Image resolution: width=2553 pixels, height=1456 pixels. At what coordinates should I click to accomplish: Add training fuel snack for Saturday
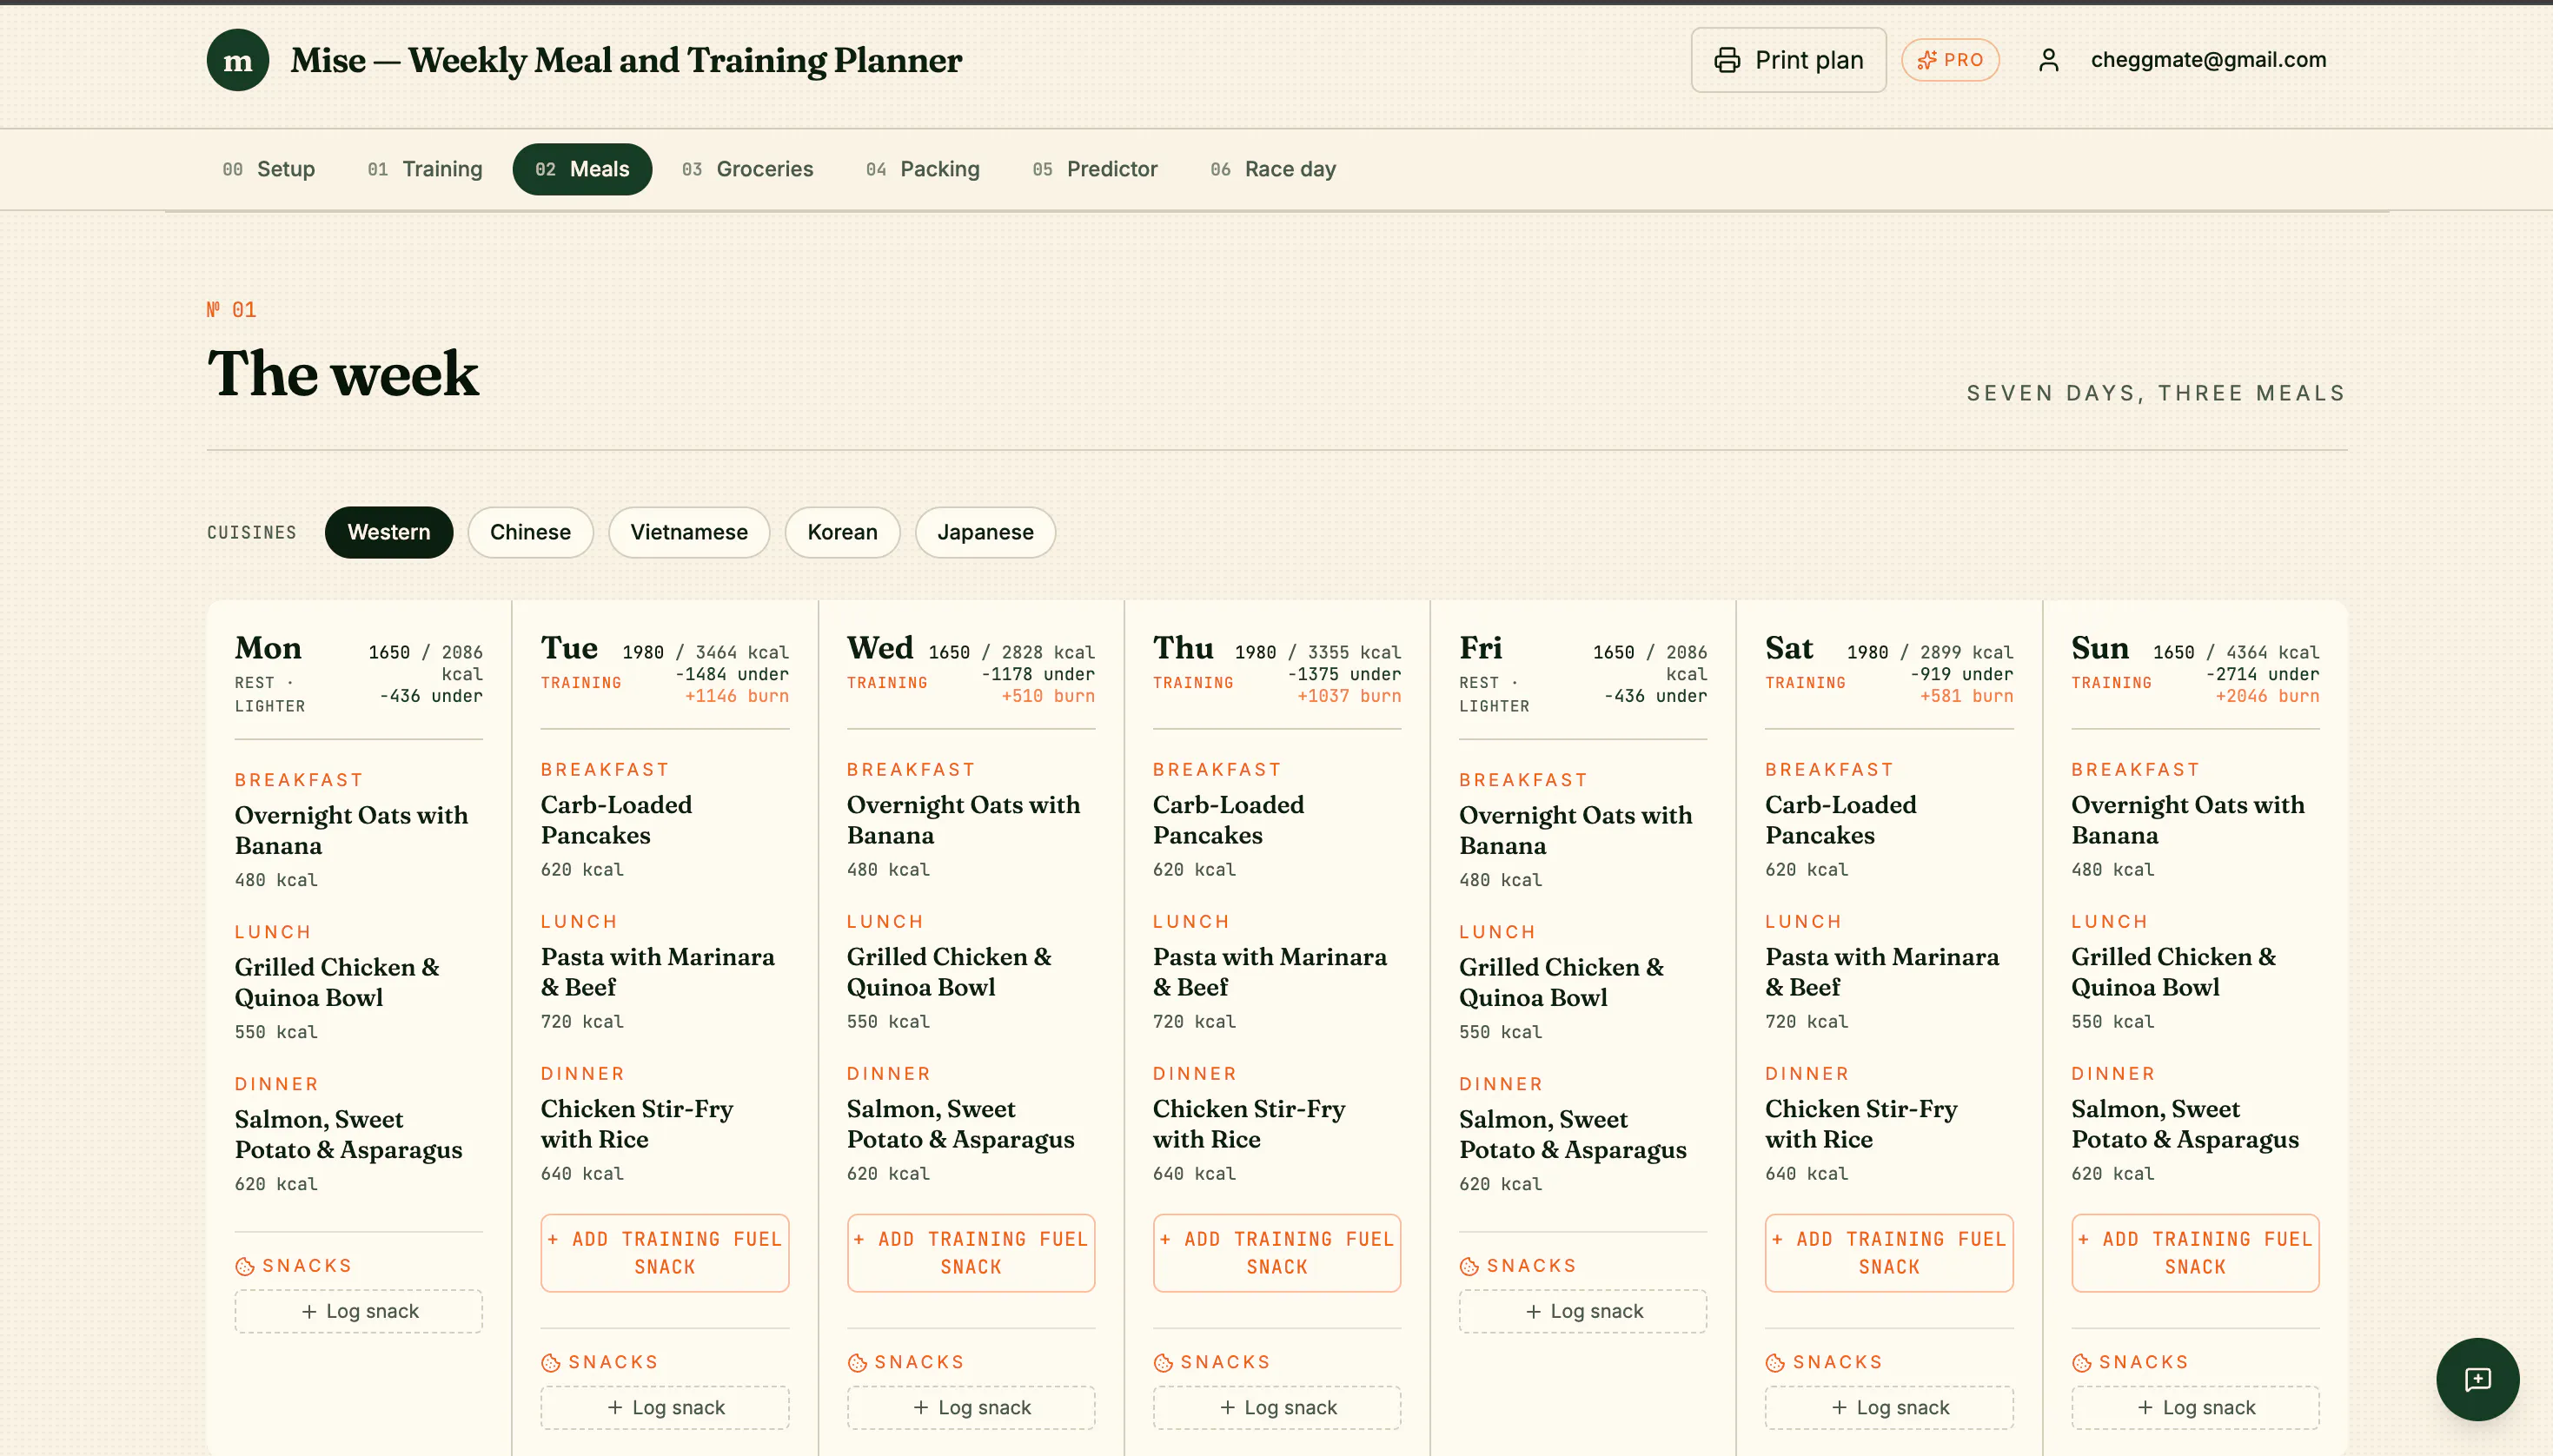tap(1888, 1252)
